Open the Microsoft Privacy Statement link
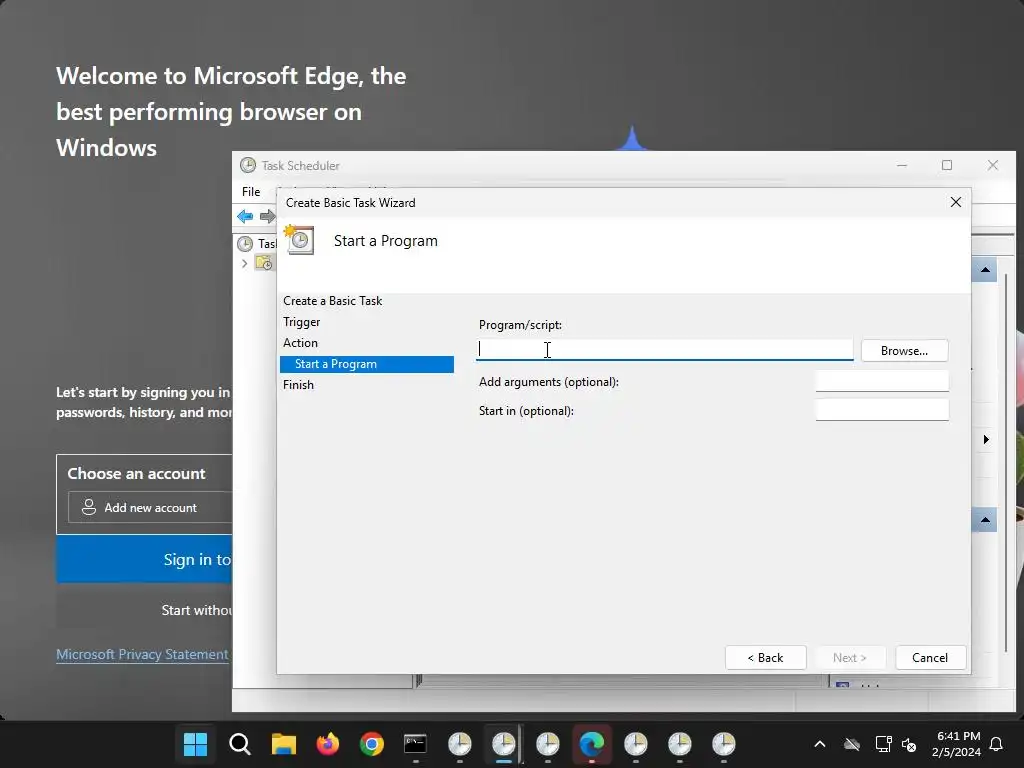1024x768 pixels. pos(142,654)
